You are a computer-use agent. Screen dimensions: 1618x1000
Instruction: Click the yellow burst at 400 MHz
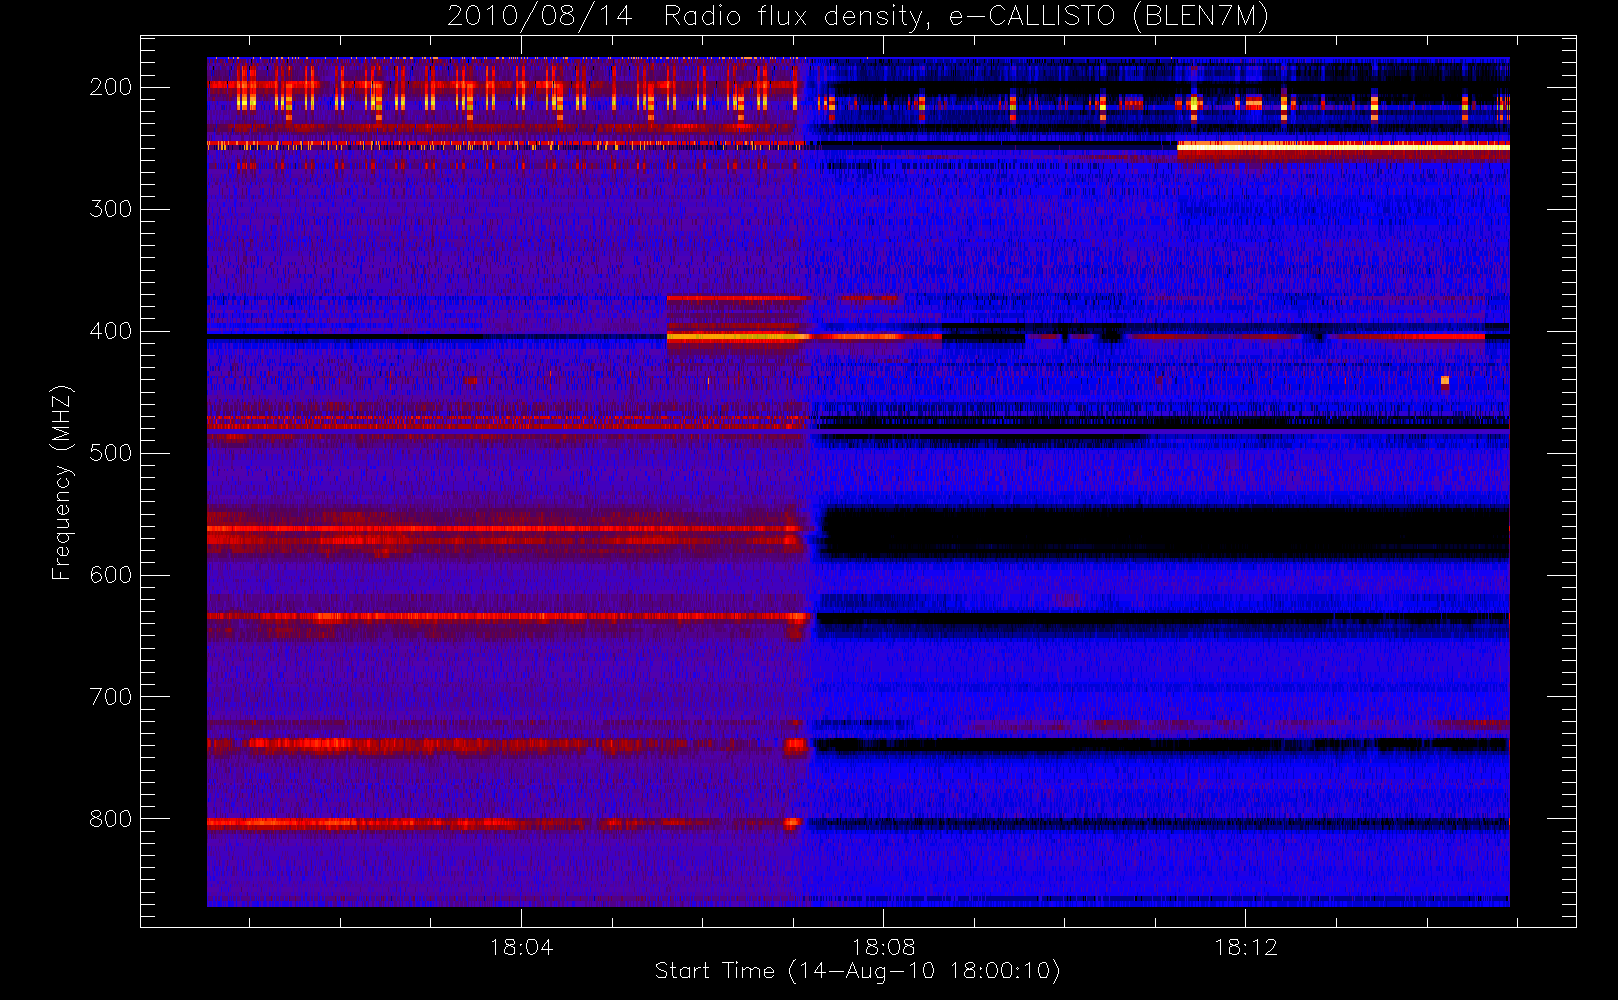tap(737, 337)
